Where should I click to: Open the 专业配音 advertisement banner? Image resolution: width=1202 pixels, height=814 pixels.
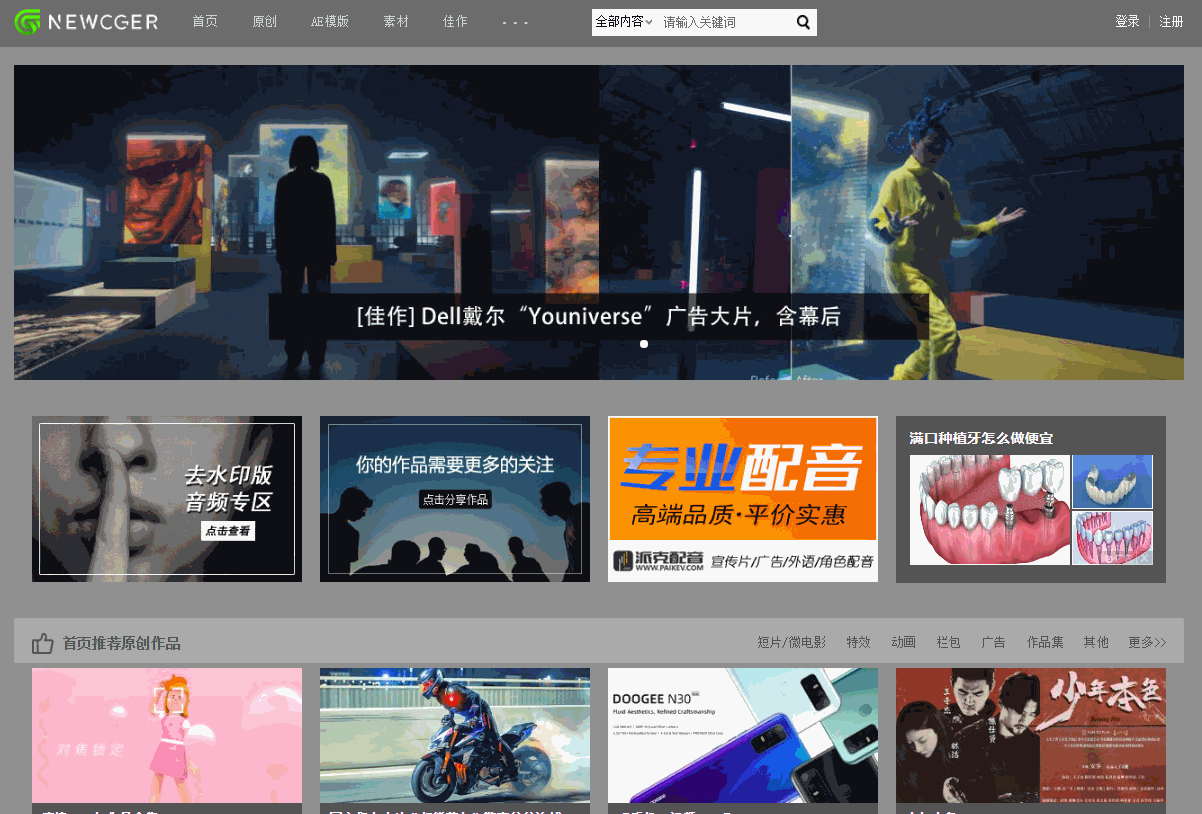click(743, 499)
